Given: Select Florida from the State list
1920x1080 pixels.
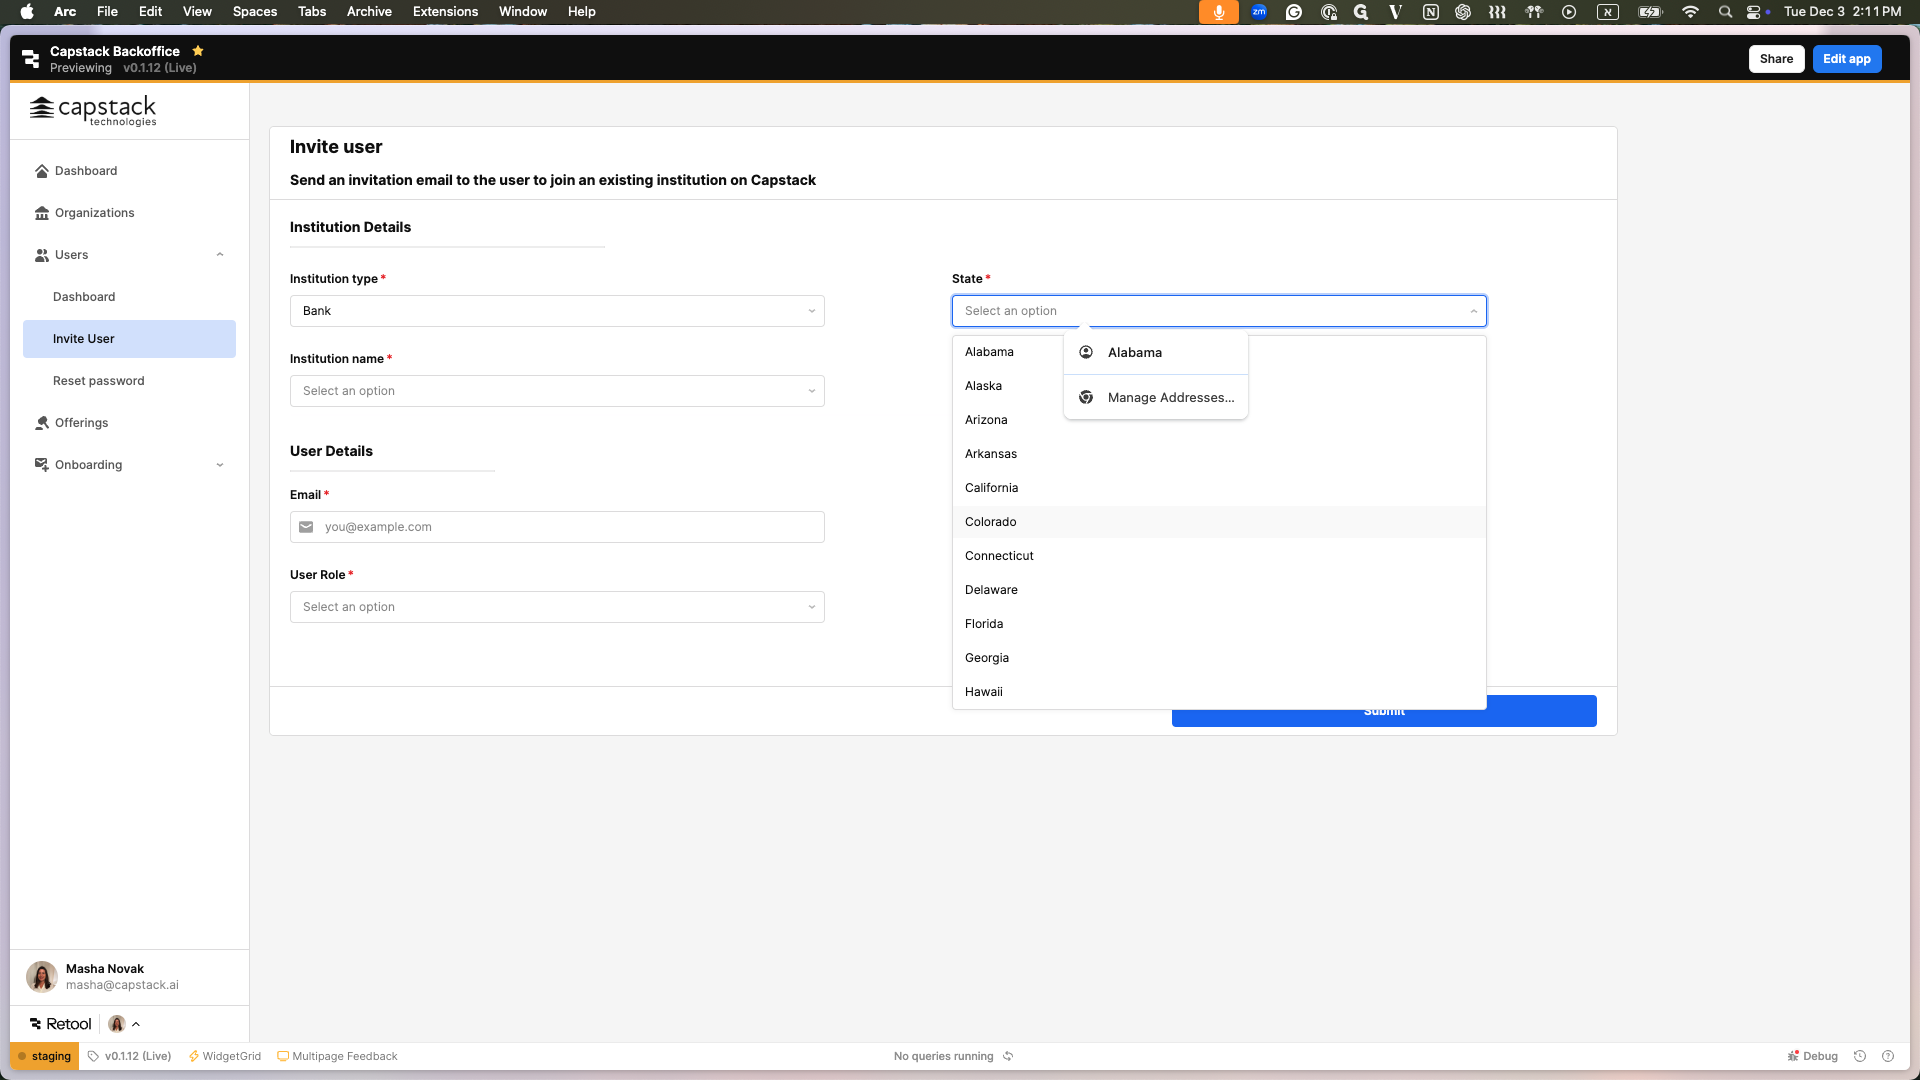Looking at the screenshot, I should coord(1219,624).
